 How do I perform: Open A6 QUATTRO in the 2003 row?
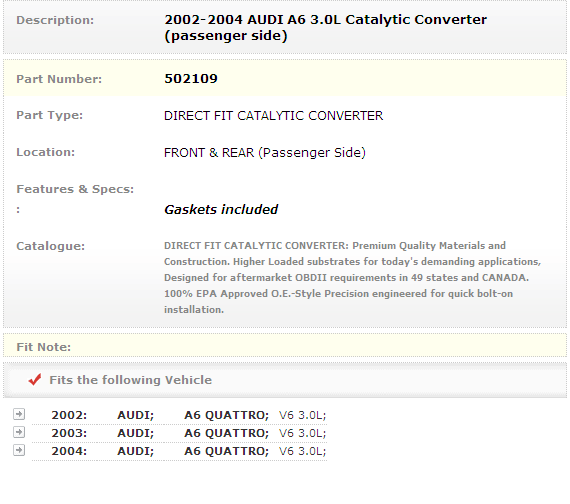[226, 433]
